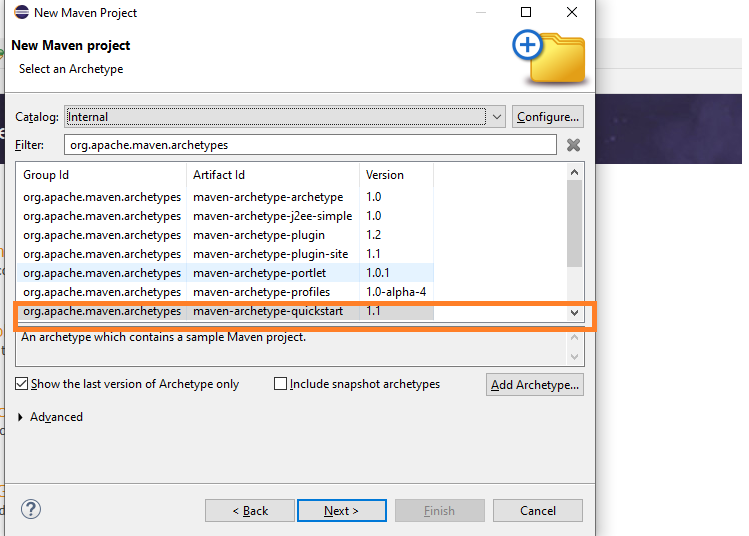Go to the previous page with the Back button
The width and height of the screenshot is (749, 536).
click(250, 511)
